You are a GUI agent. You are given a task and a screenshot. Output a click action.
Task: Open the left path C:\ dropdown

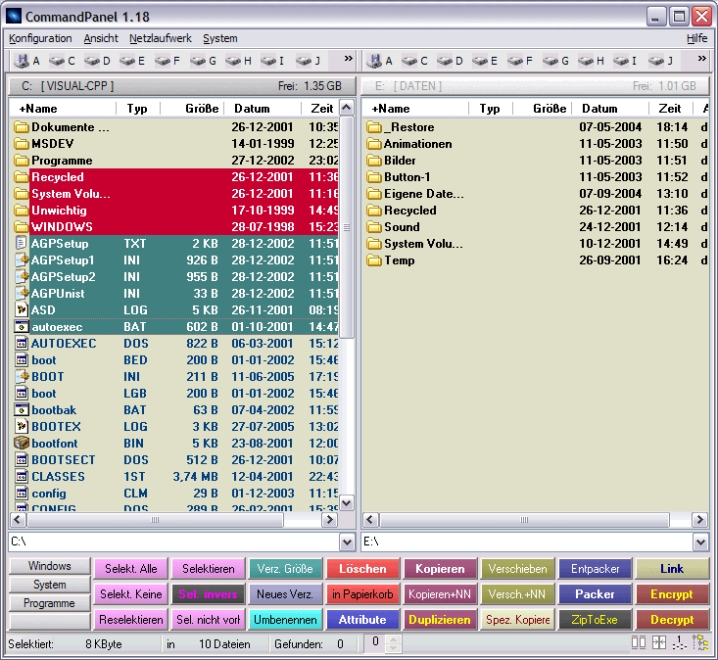pos(347,542)
